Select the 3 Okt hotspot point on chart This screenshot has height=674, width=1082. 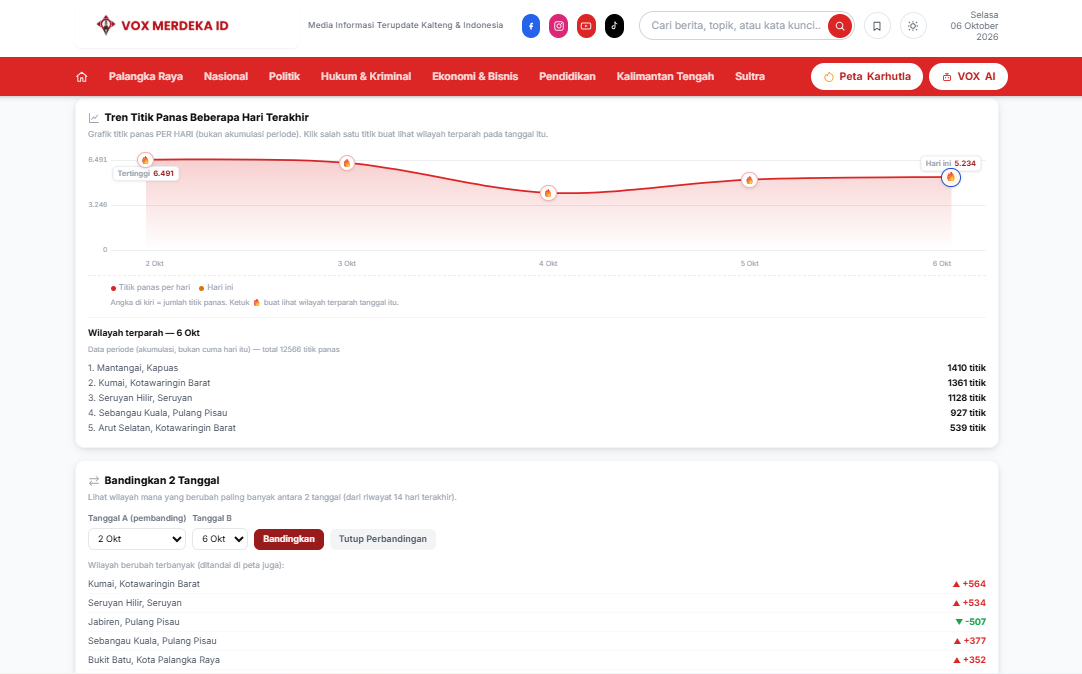pos(347,163)
